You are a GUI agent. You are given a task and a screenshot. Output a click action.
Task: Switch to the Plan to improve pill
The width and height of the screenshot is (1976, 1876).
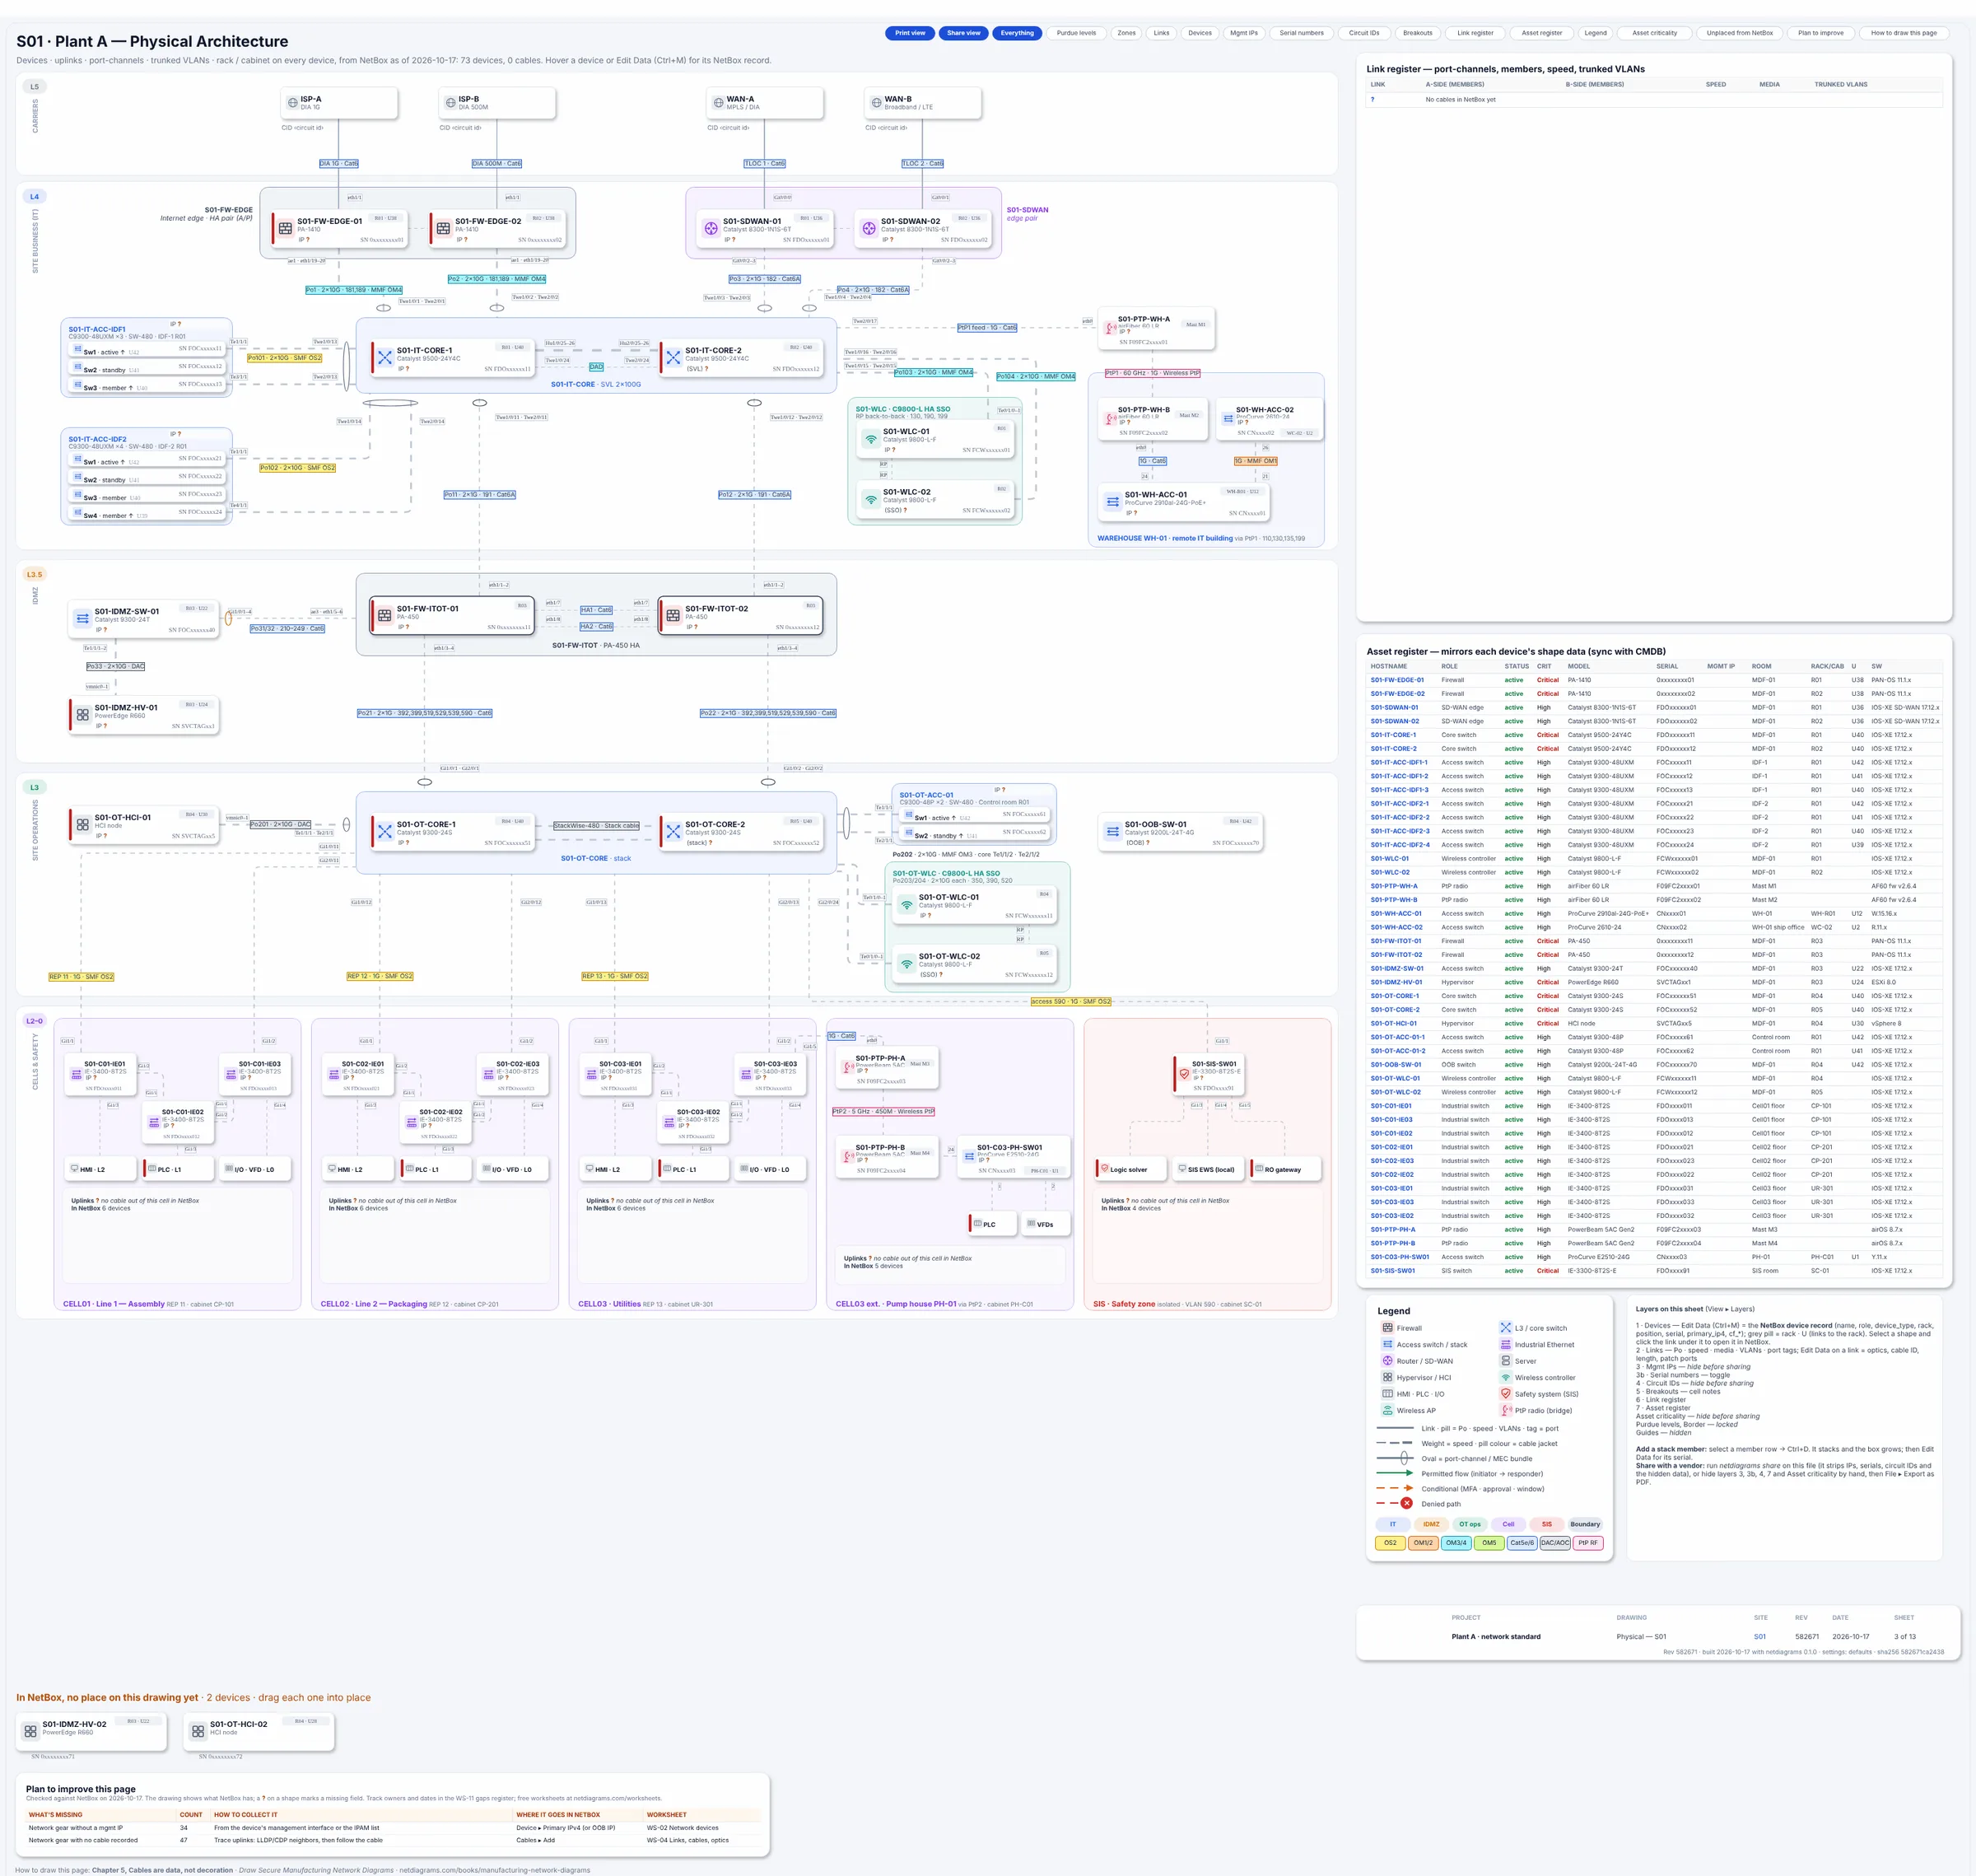(1820, 33)
